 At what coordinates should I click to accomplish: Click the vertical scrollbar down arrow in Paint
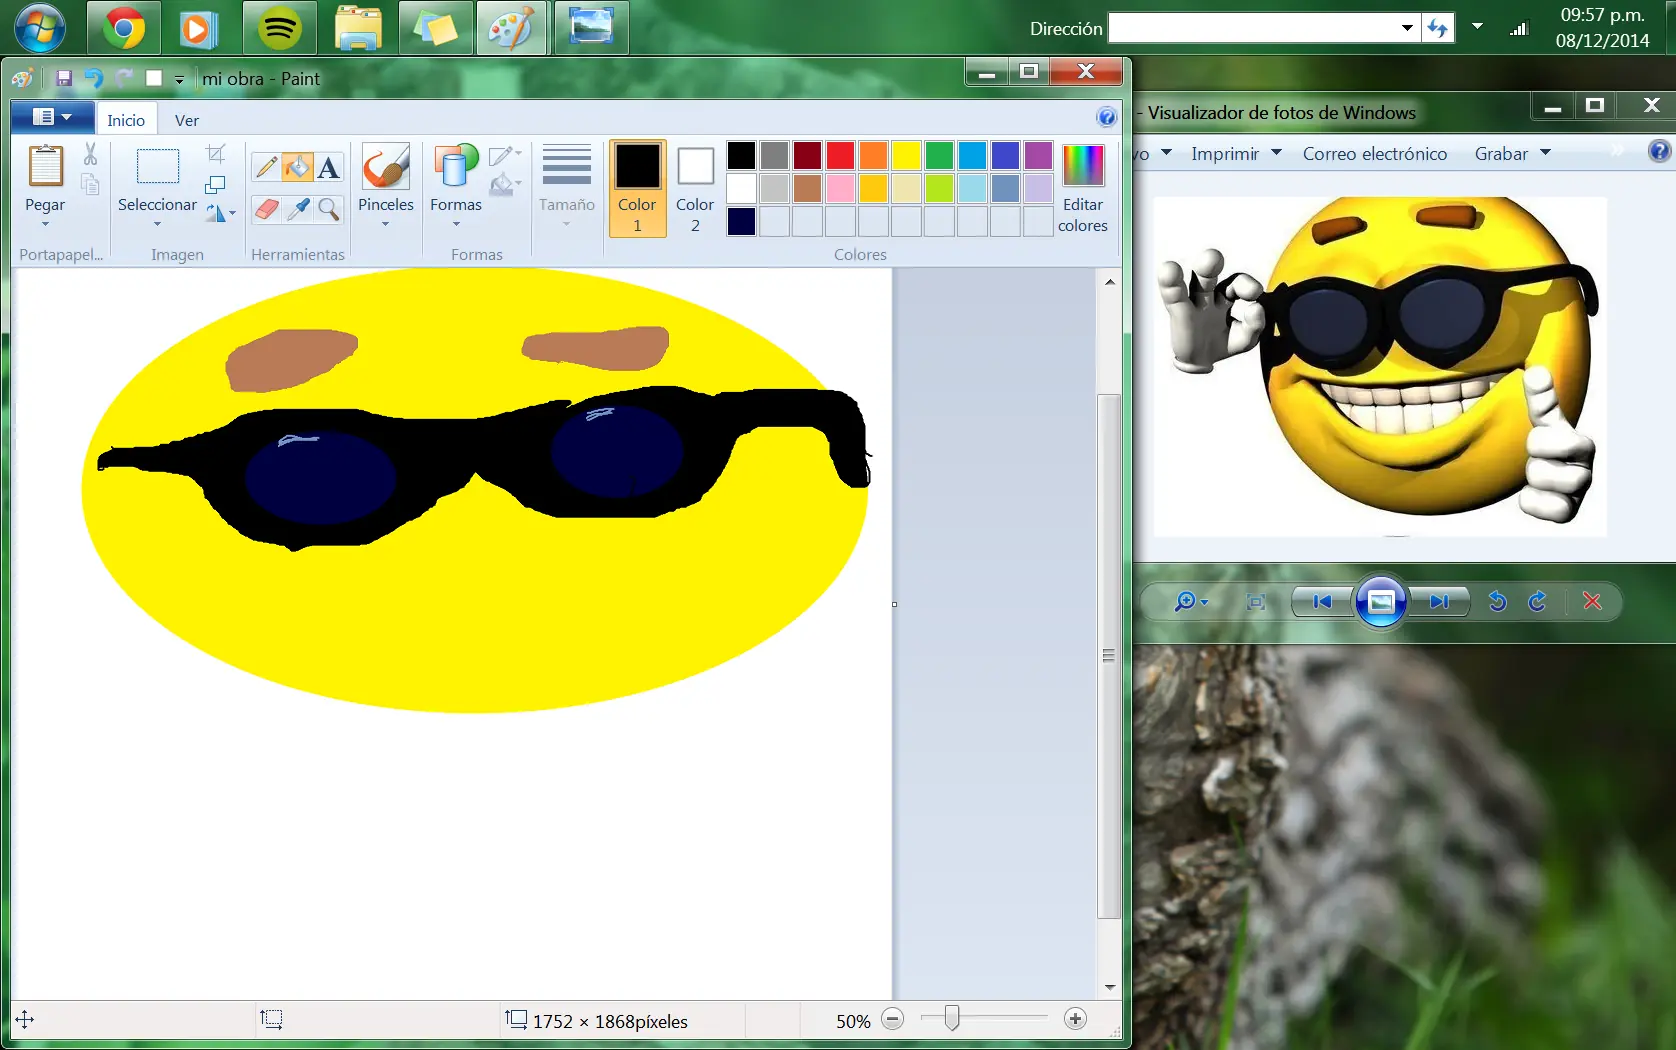click(x=1109, y=987)
